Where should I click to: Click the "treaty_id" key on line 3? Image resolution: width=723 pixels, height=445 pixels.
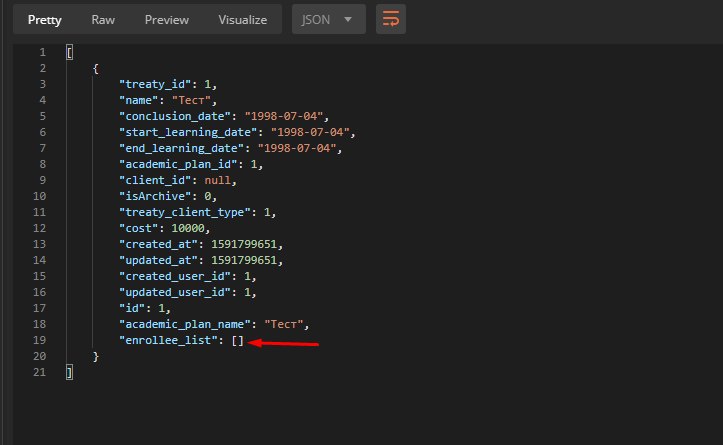pyautogui.click(x=155, y=84)
